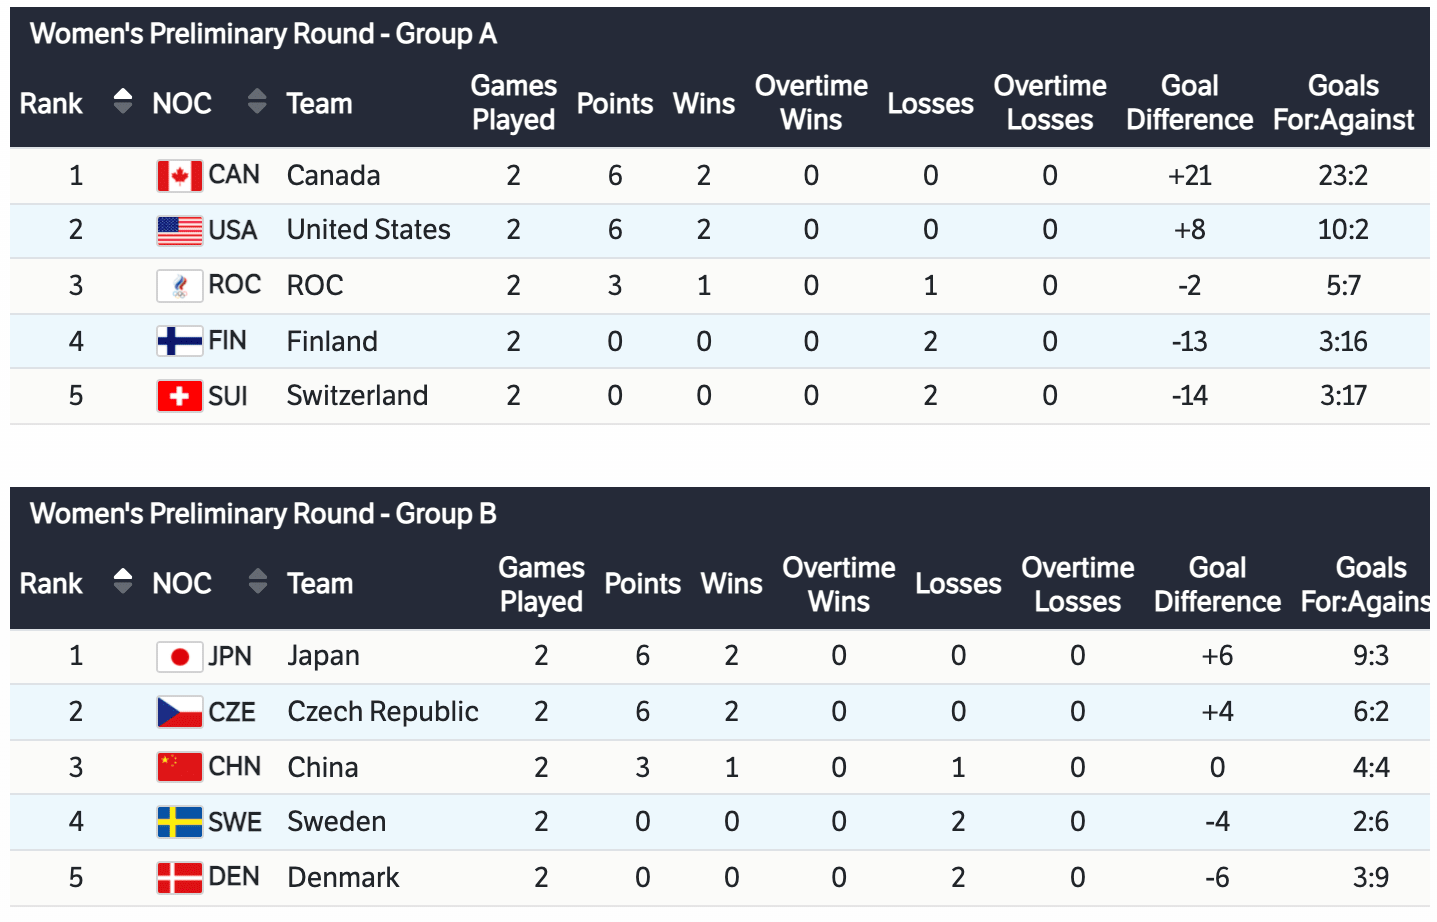This screenshot has height=922, width=1437.
Task: Click Group B Goal Difference header
Action: coord(1217,584)
